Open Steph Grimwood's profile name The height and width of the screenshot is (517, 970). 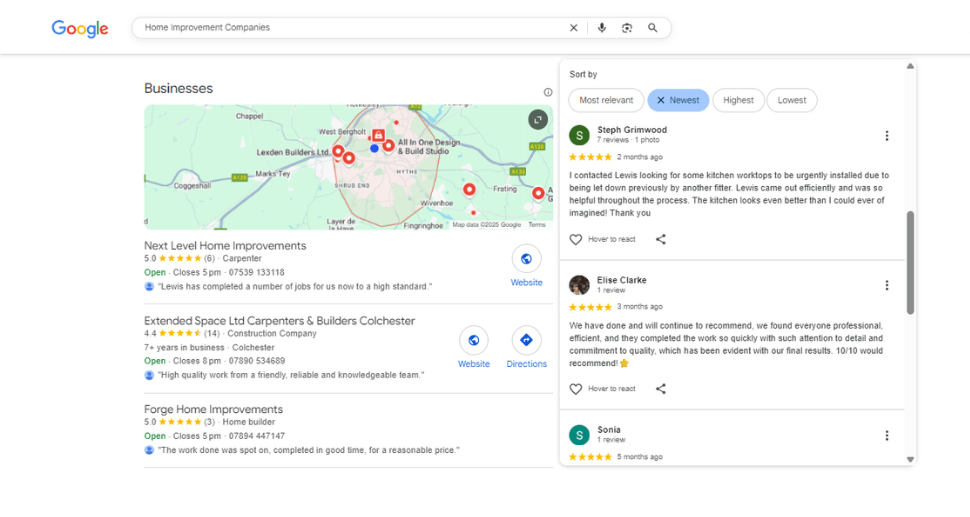(632, 130)
